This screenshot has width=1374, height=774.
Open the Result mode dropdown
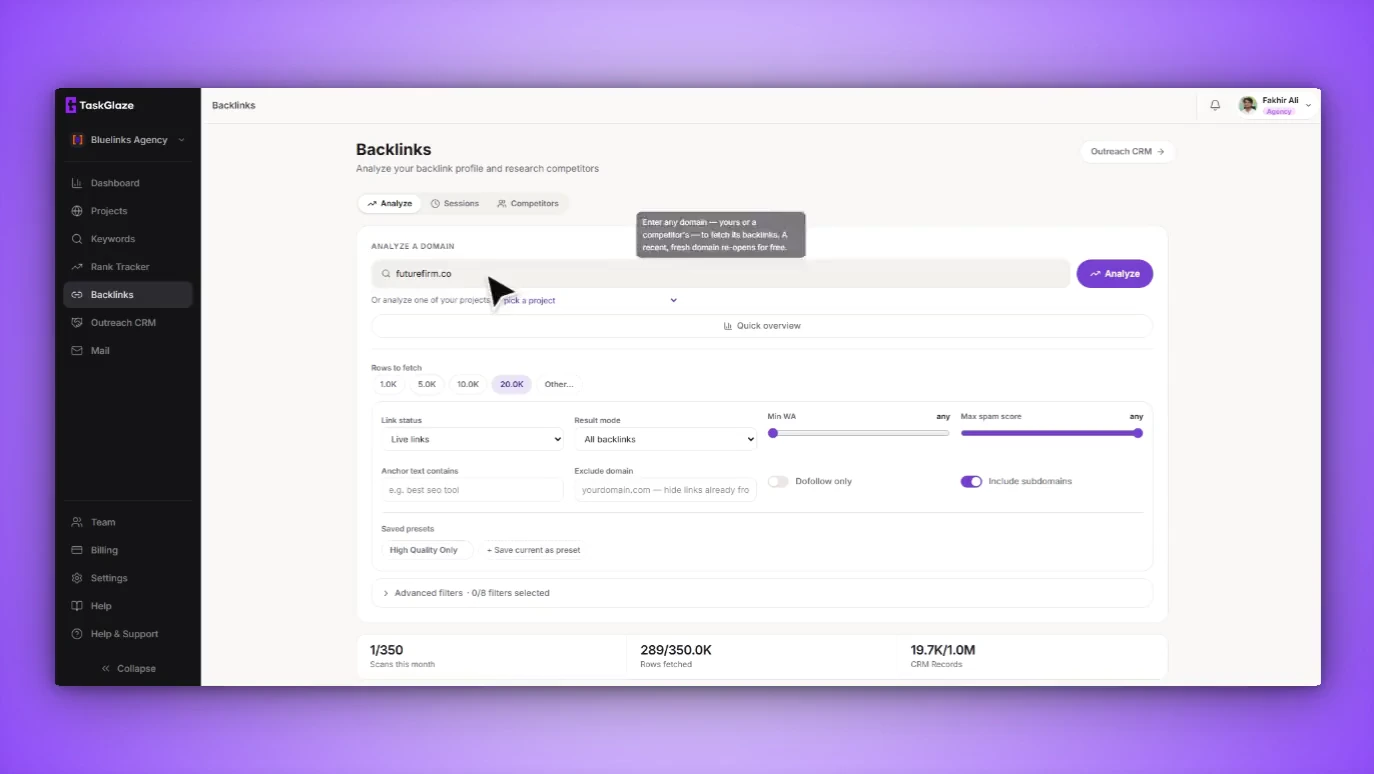point(665,439)
